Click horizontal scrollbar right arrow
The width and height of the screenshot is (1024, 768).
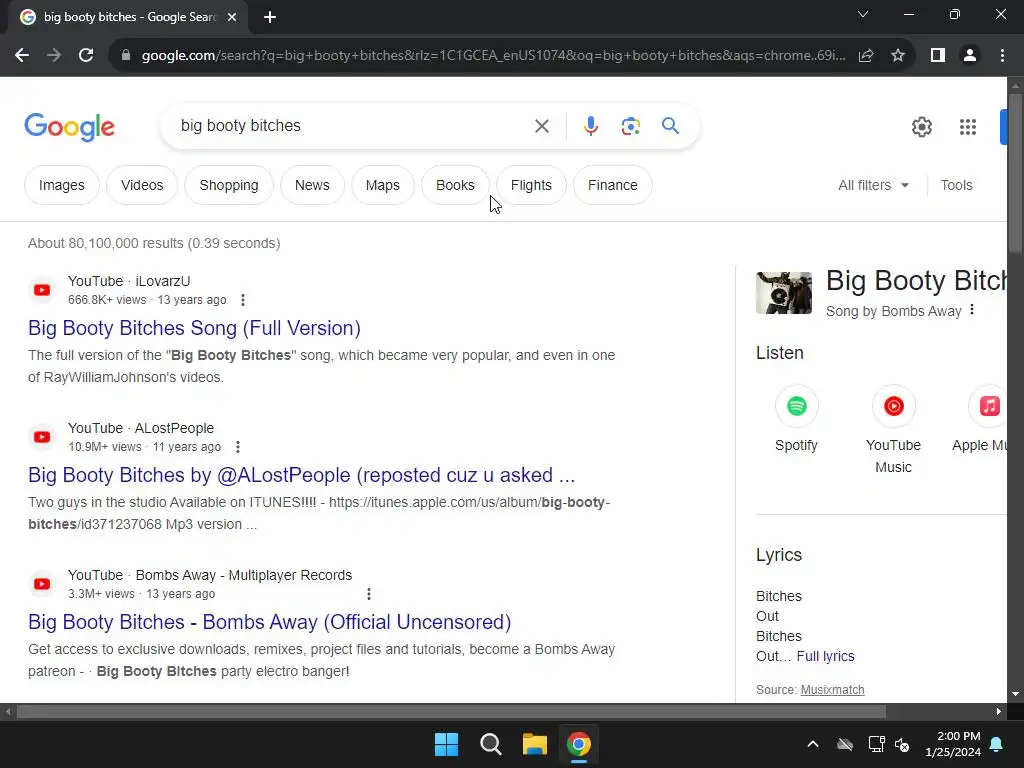[999, 711]
